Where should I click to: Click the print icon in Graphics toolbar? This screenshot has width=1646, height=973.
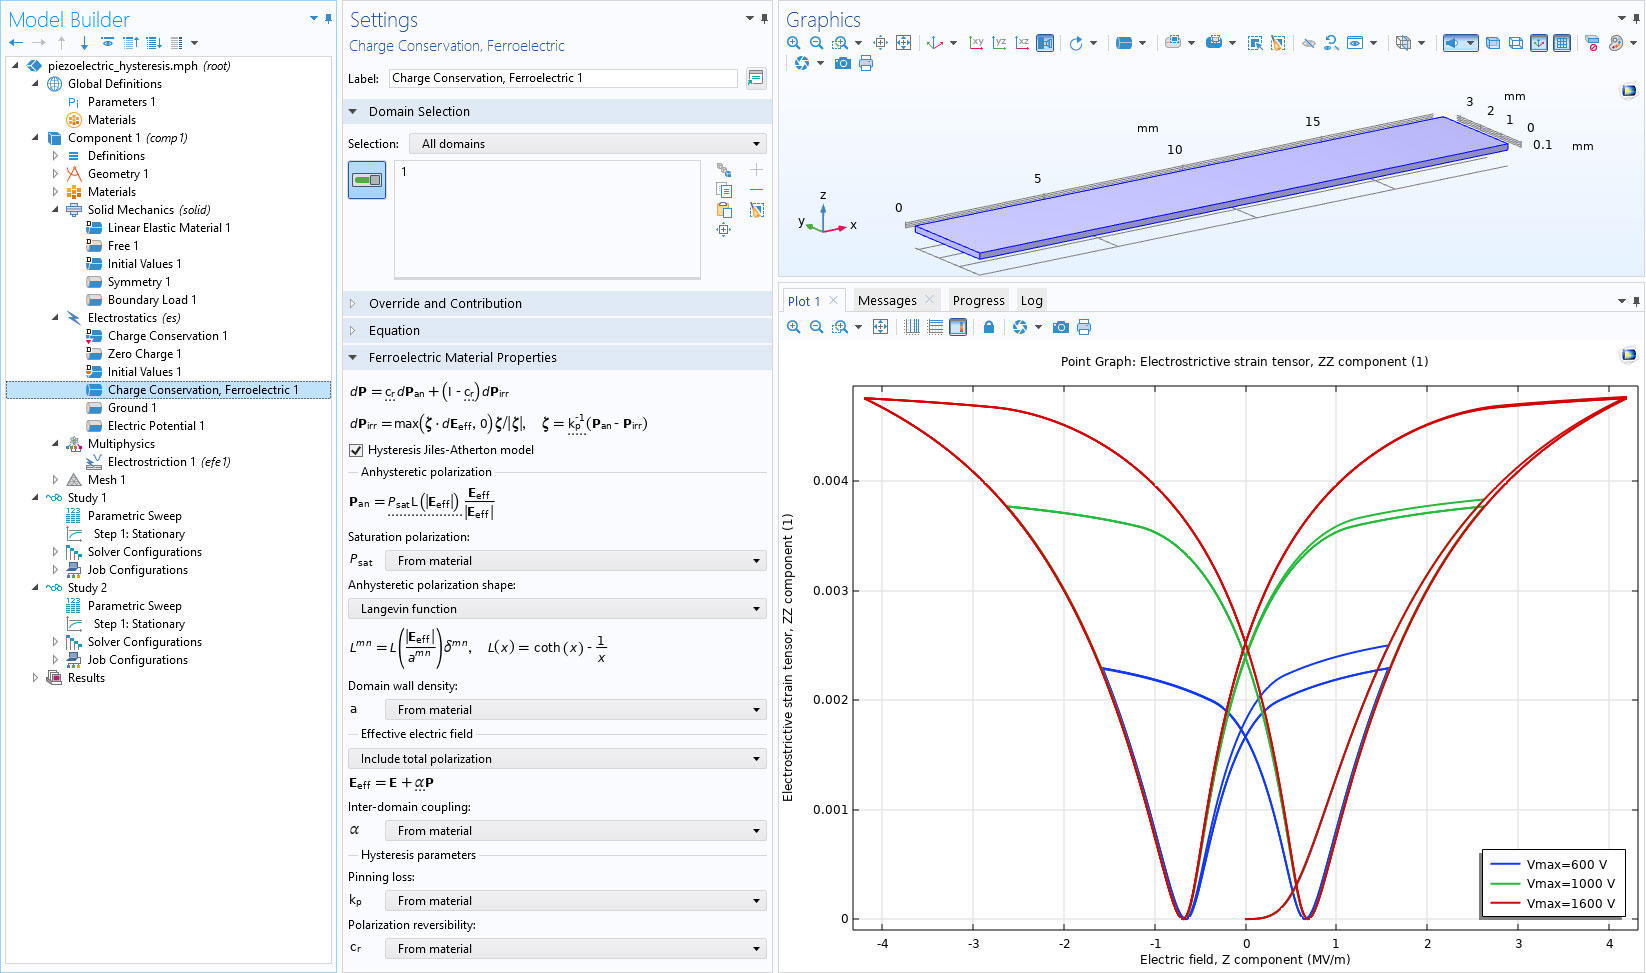(866, 63)
